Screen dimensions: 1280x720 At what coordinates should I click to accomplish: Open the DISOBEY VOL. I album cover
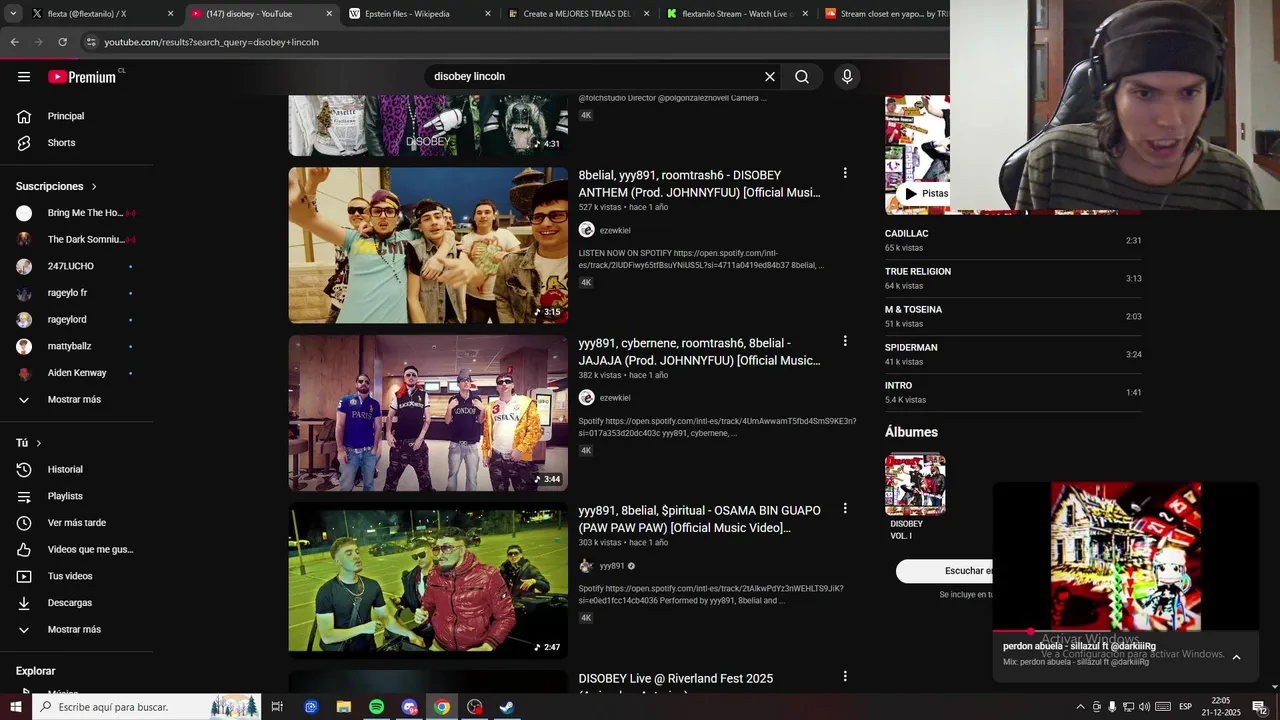pyautogui.click(x=915, y=484)
